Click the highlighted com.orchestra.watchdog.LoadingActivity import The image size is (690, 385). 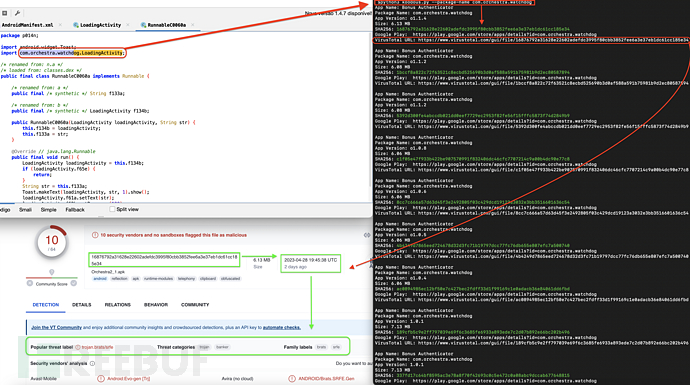coord(72,53)
